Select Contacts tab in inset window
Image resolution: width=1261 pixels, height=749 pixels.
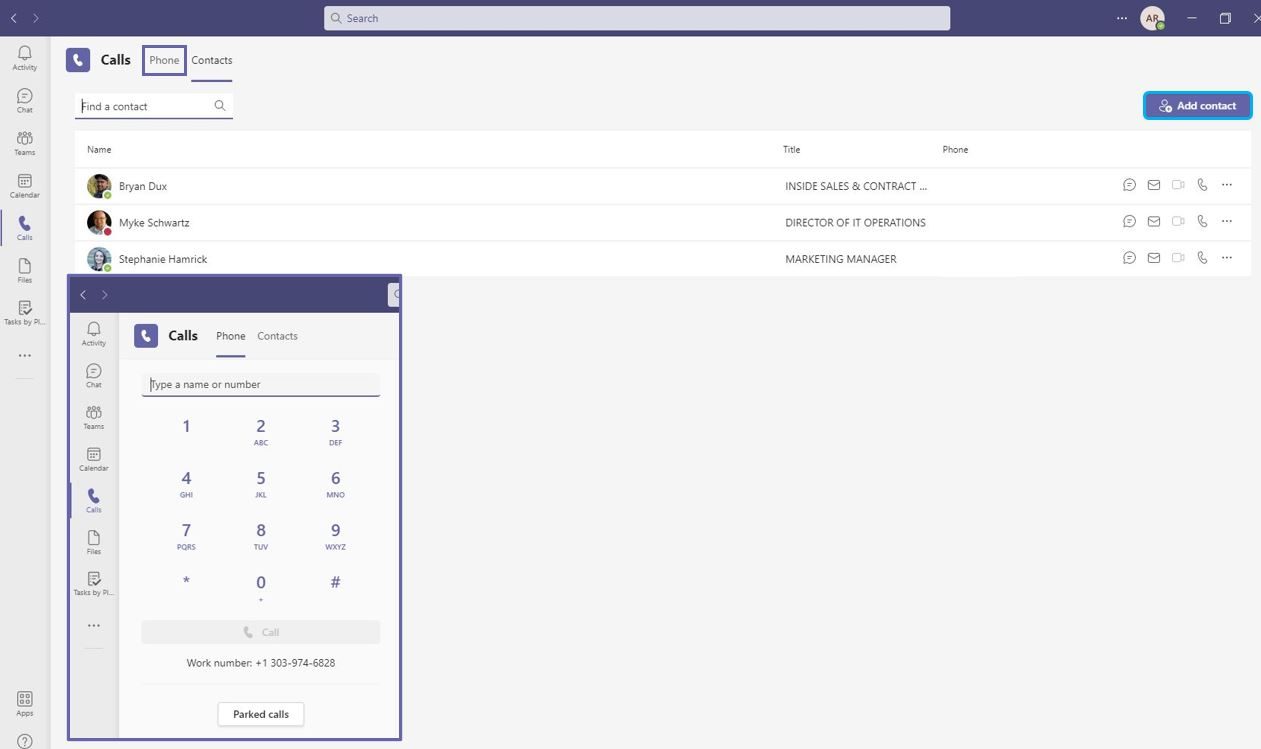click(277, 336)
